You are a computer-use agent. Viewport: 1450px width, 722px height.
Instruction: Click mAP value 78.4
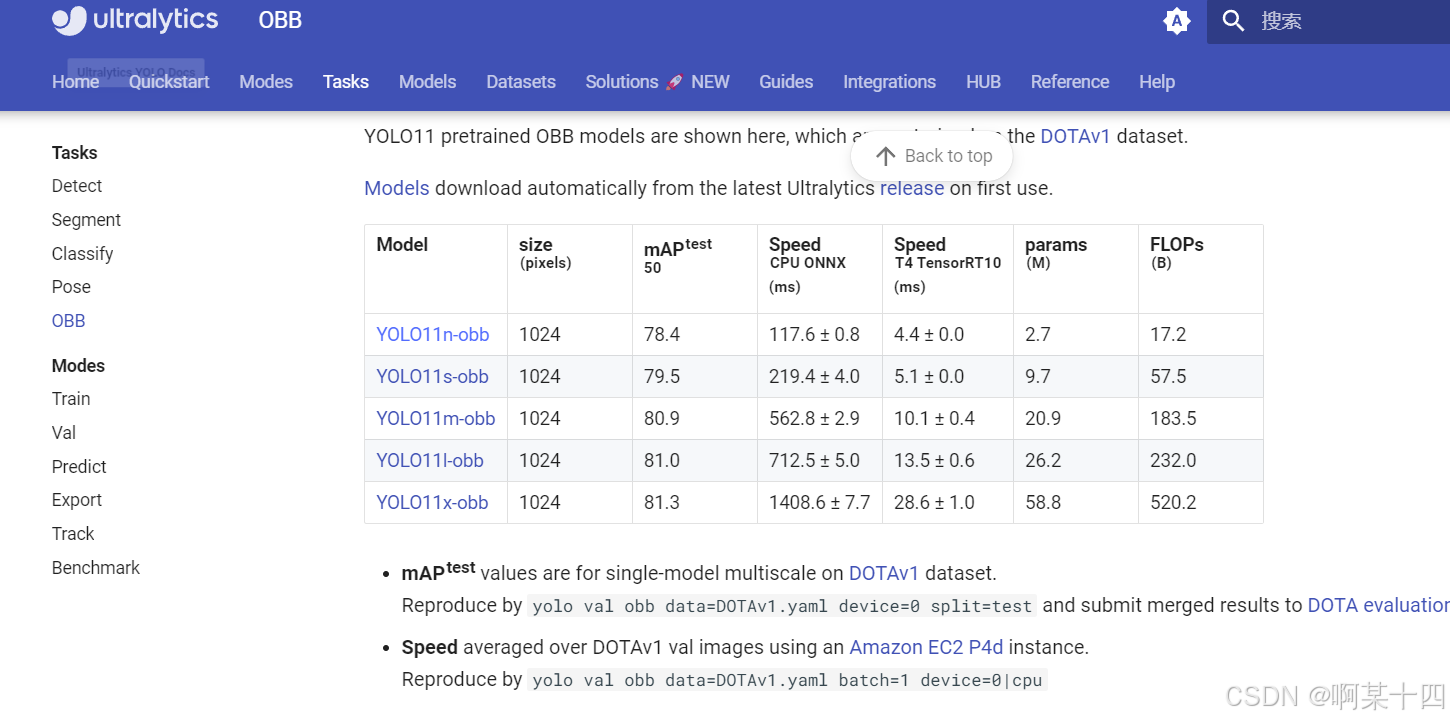(662, 335)
